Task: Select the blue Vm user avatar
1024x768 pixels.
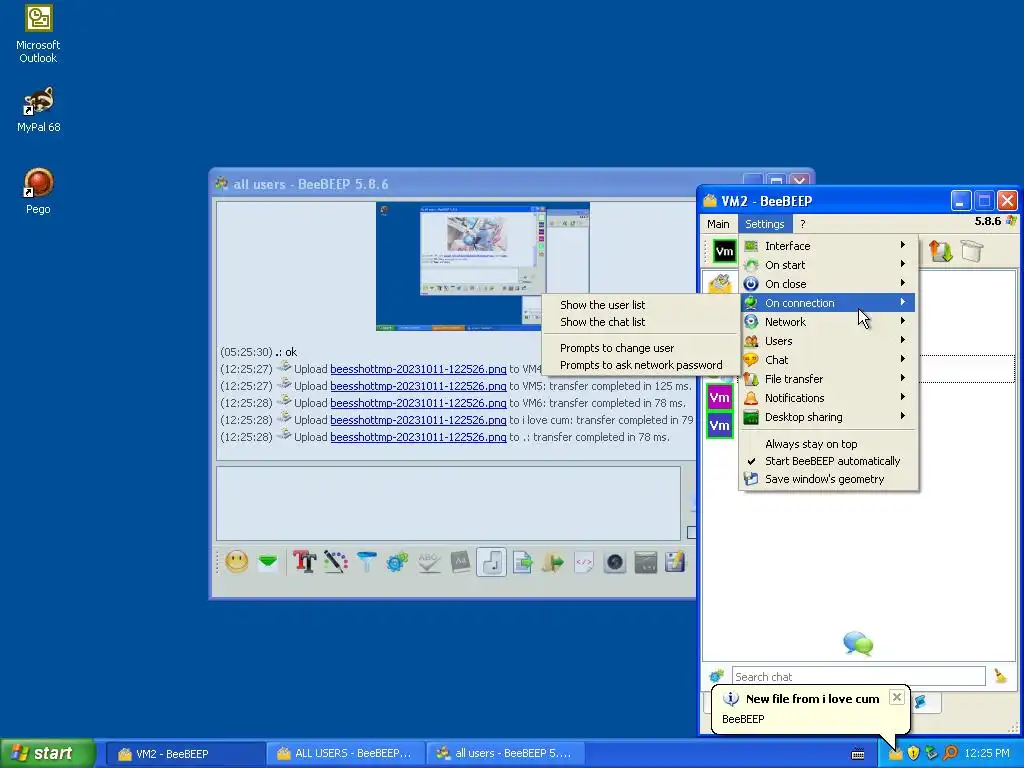Action: 720,426
